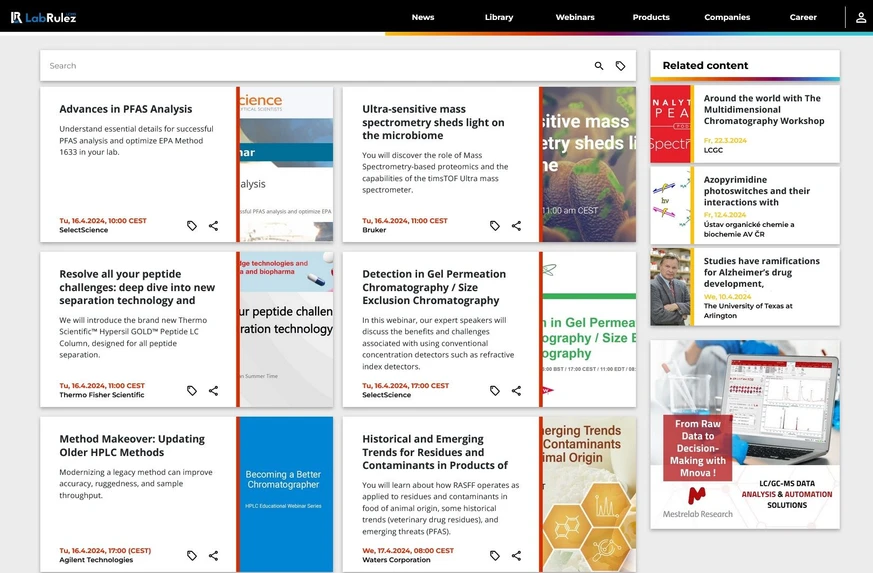Click 'Thermo Fisher Scientific' organizer text

coord(102,395)
